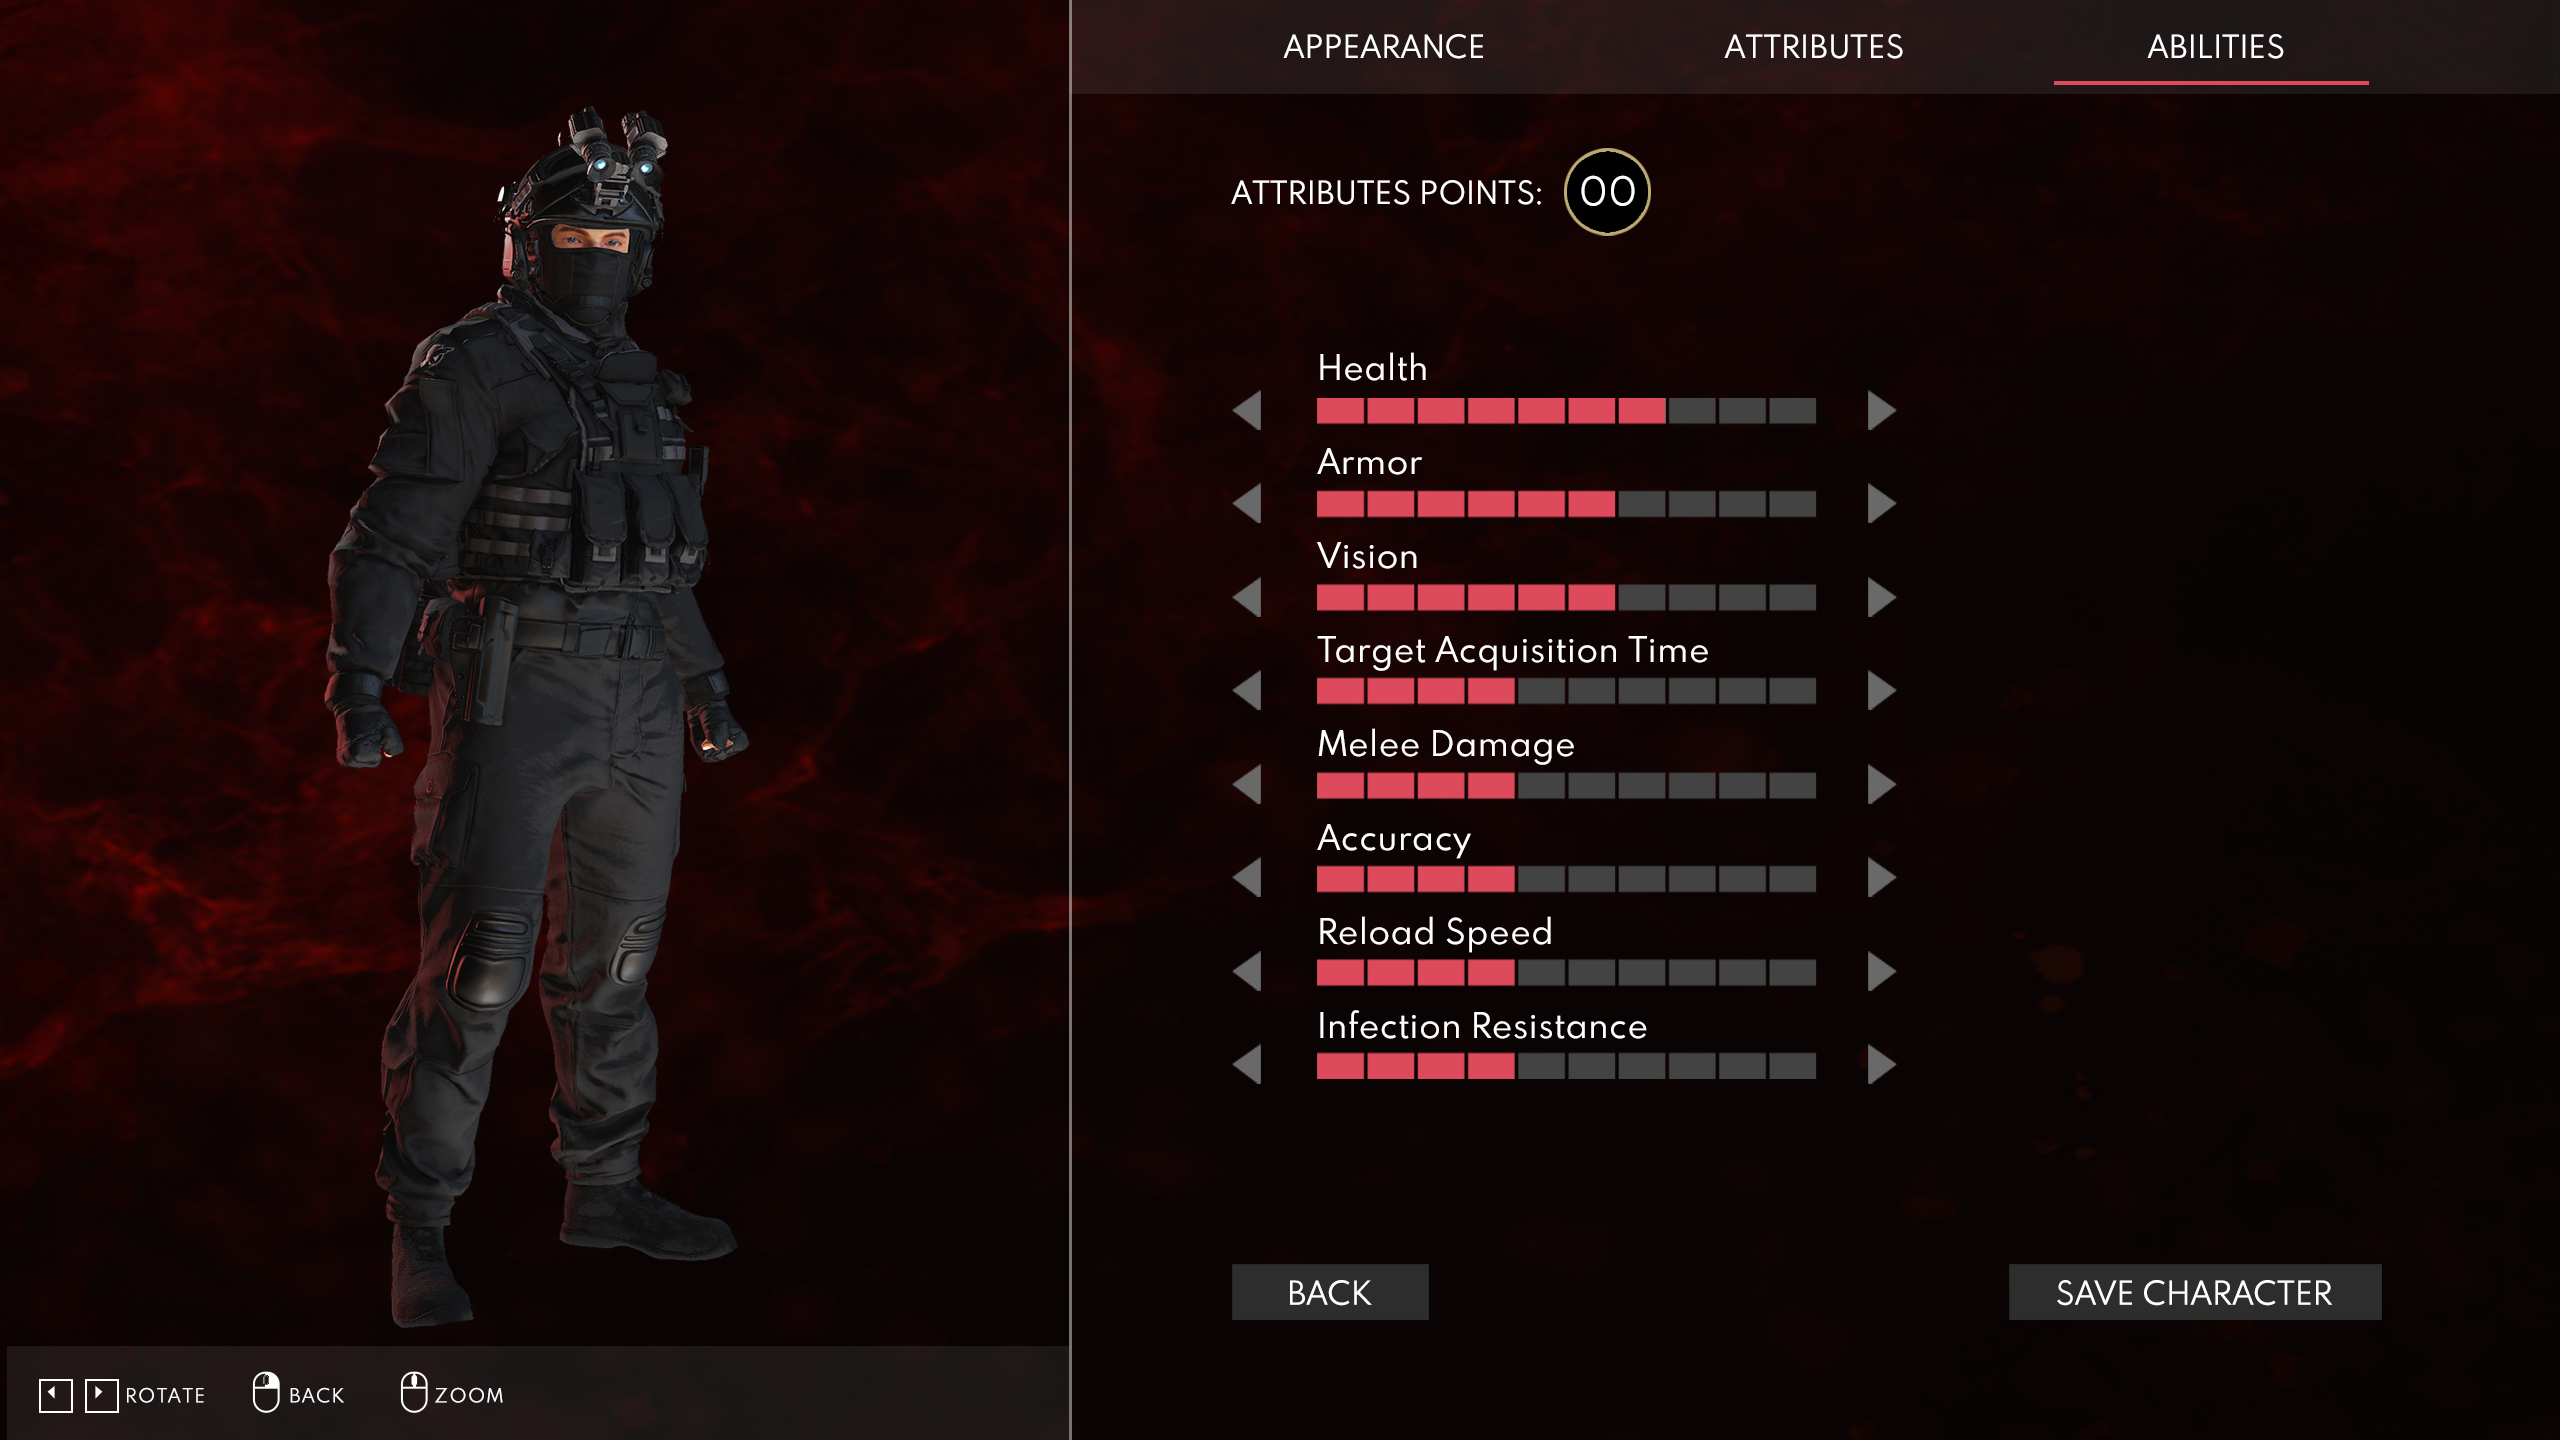Viewport: 2560px width, 1440px height.
Task: Click the rotate left arrow key icon
Action: (x=56, y=1395)
